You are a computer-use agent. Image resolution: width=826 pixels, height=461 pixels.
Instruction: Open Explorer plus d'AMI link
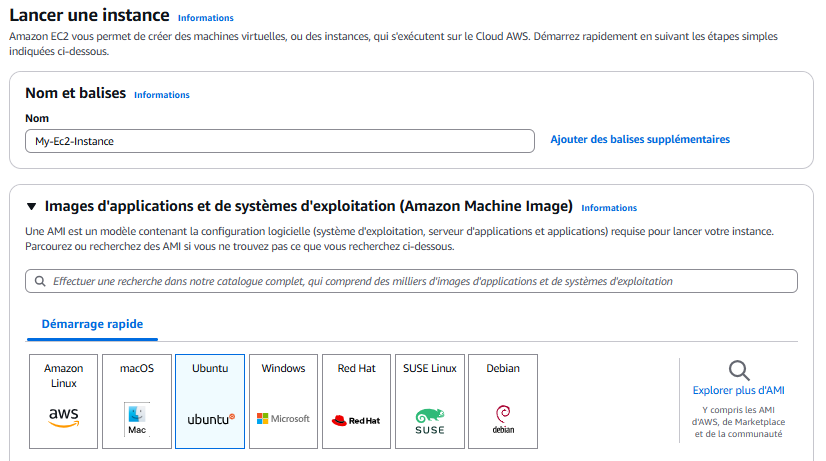[739, 390]
